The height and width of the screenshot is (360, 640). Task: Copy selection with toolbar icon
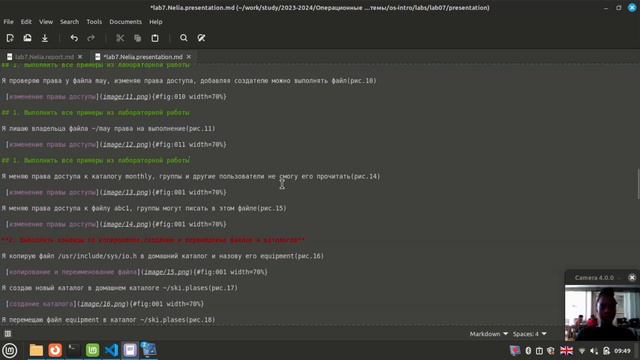coord(138,38)
